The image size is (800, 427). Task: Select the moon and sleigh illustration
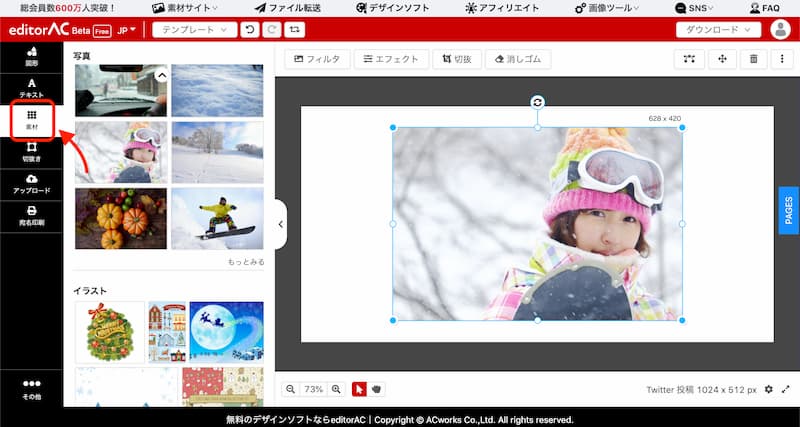pyautogui.click(x=227, y=332)
